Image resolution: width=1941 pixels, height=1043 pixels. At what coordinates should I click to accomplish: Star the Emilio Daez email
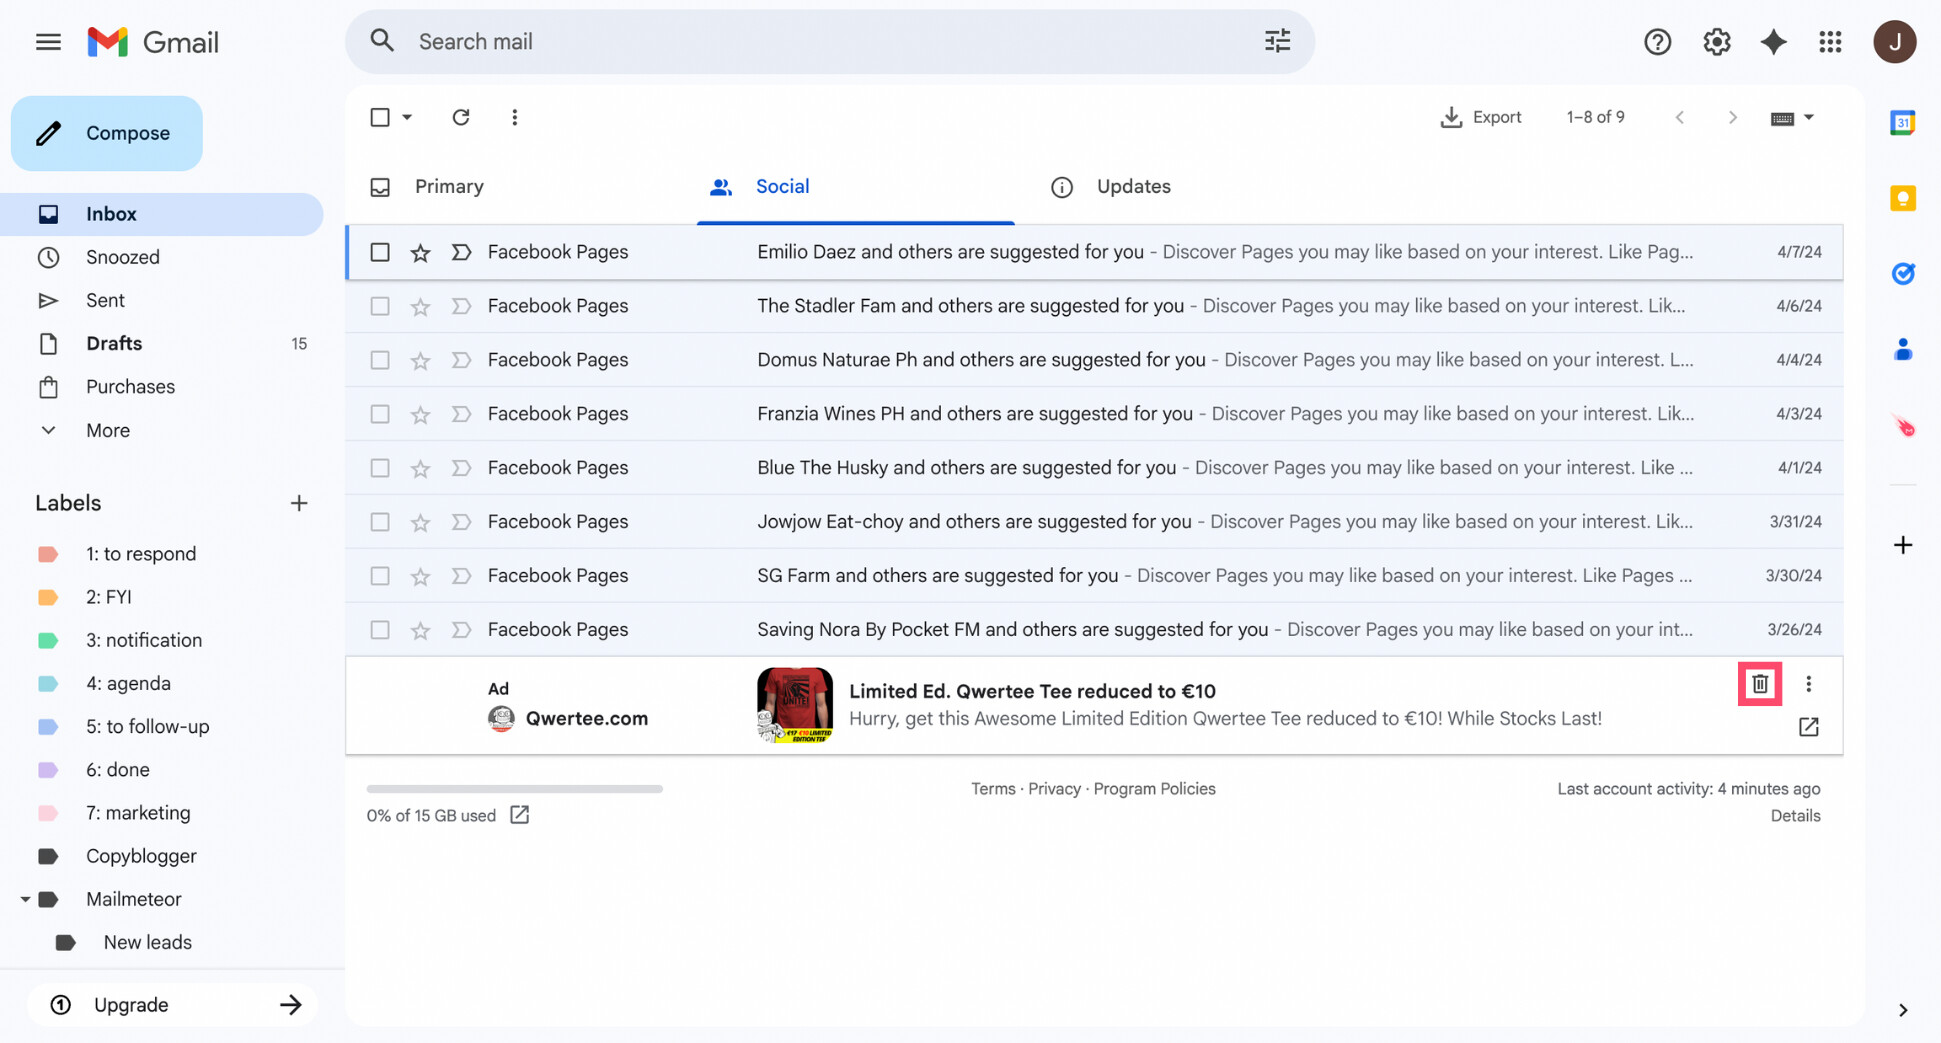pos(420,252)
